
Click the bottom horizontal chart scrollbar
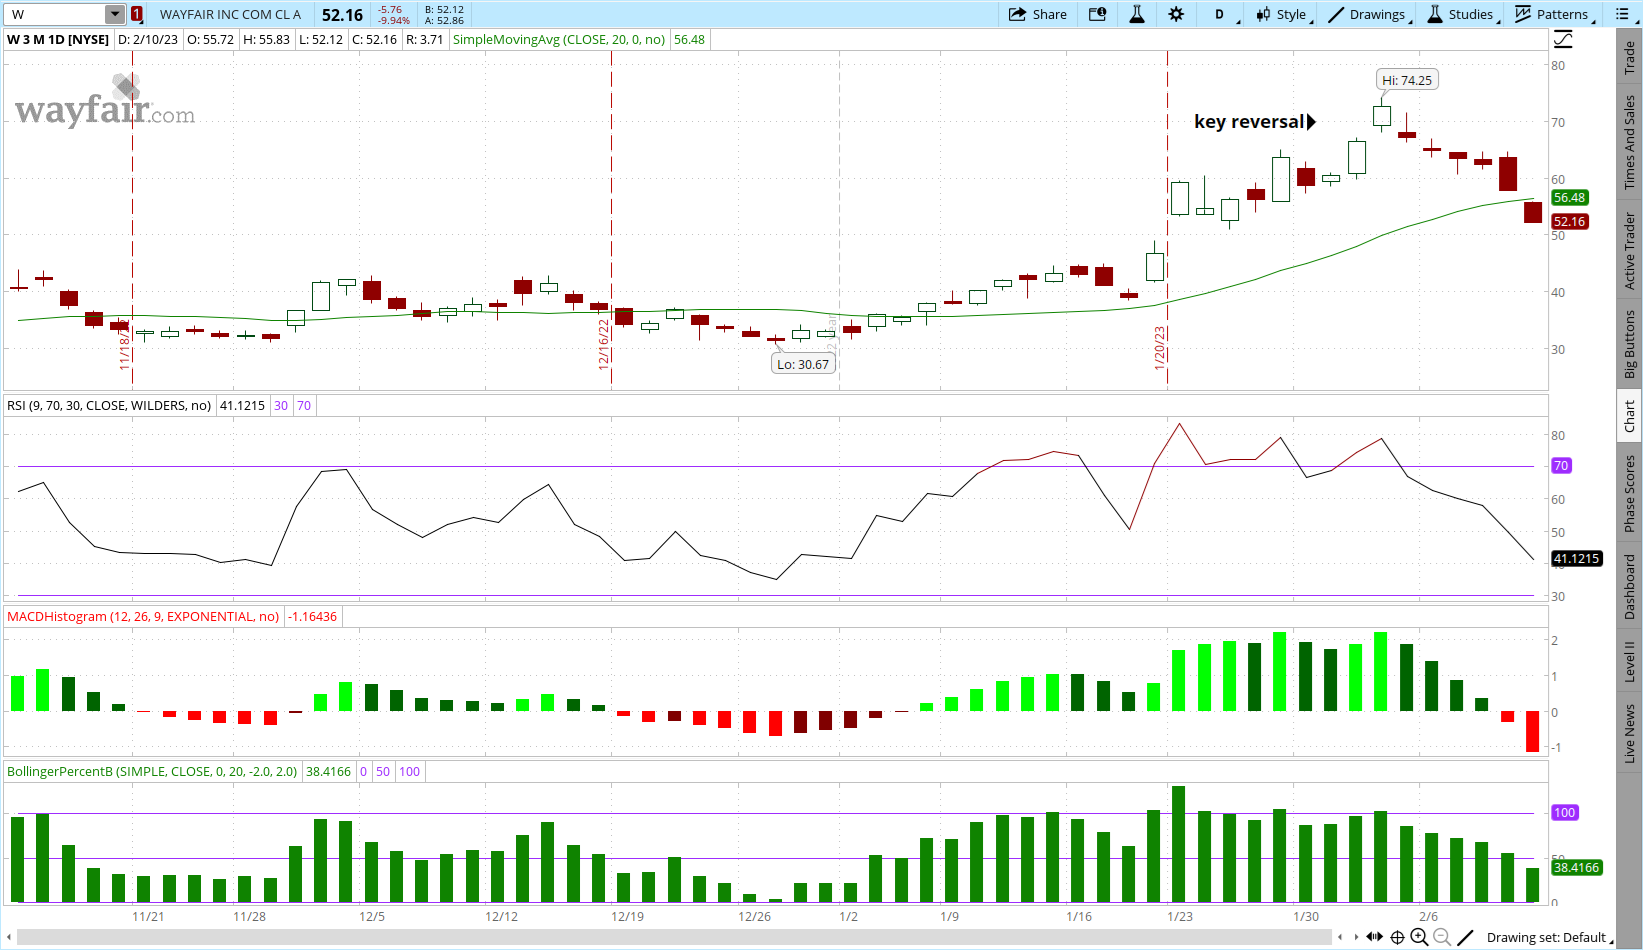672,937
